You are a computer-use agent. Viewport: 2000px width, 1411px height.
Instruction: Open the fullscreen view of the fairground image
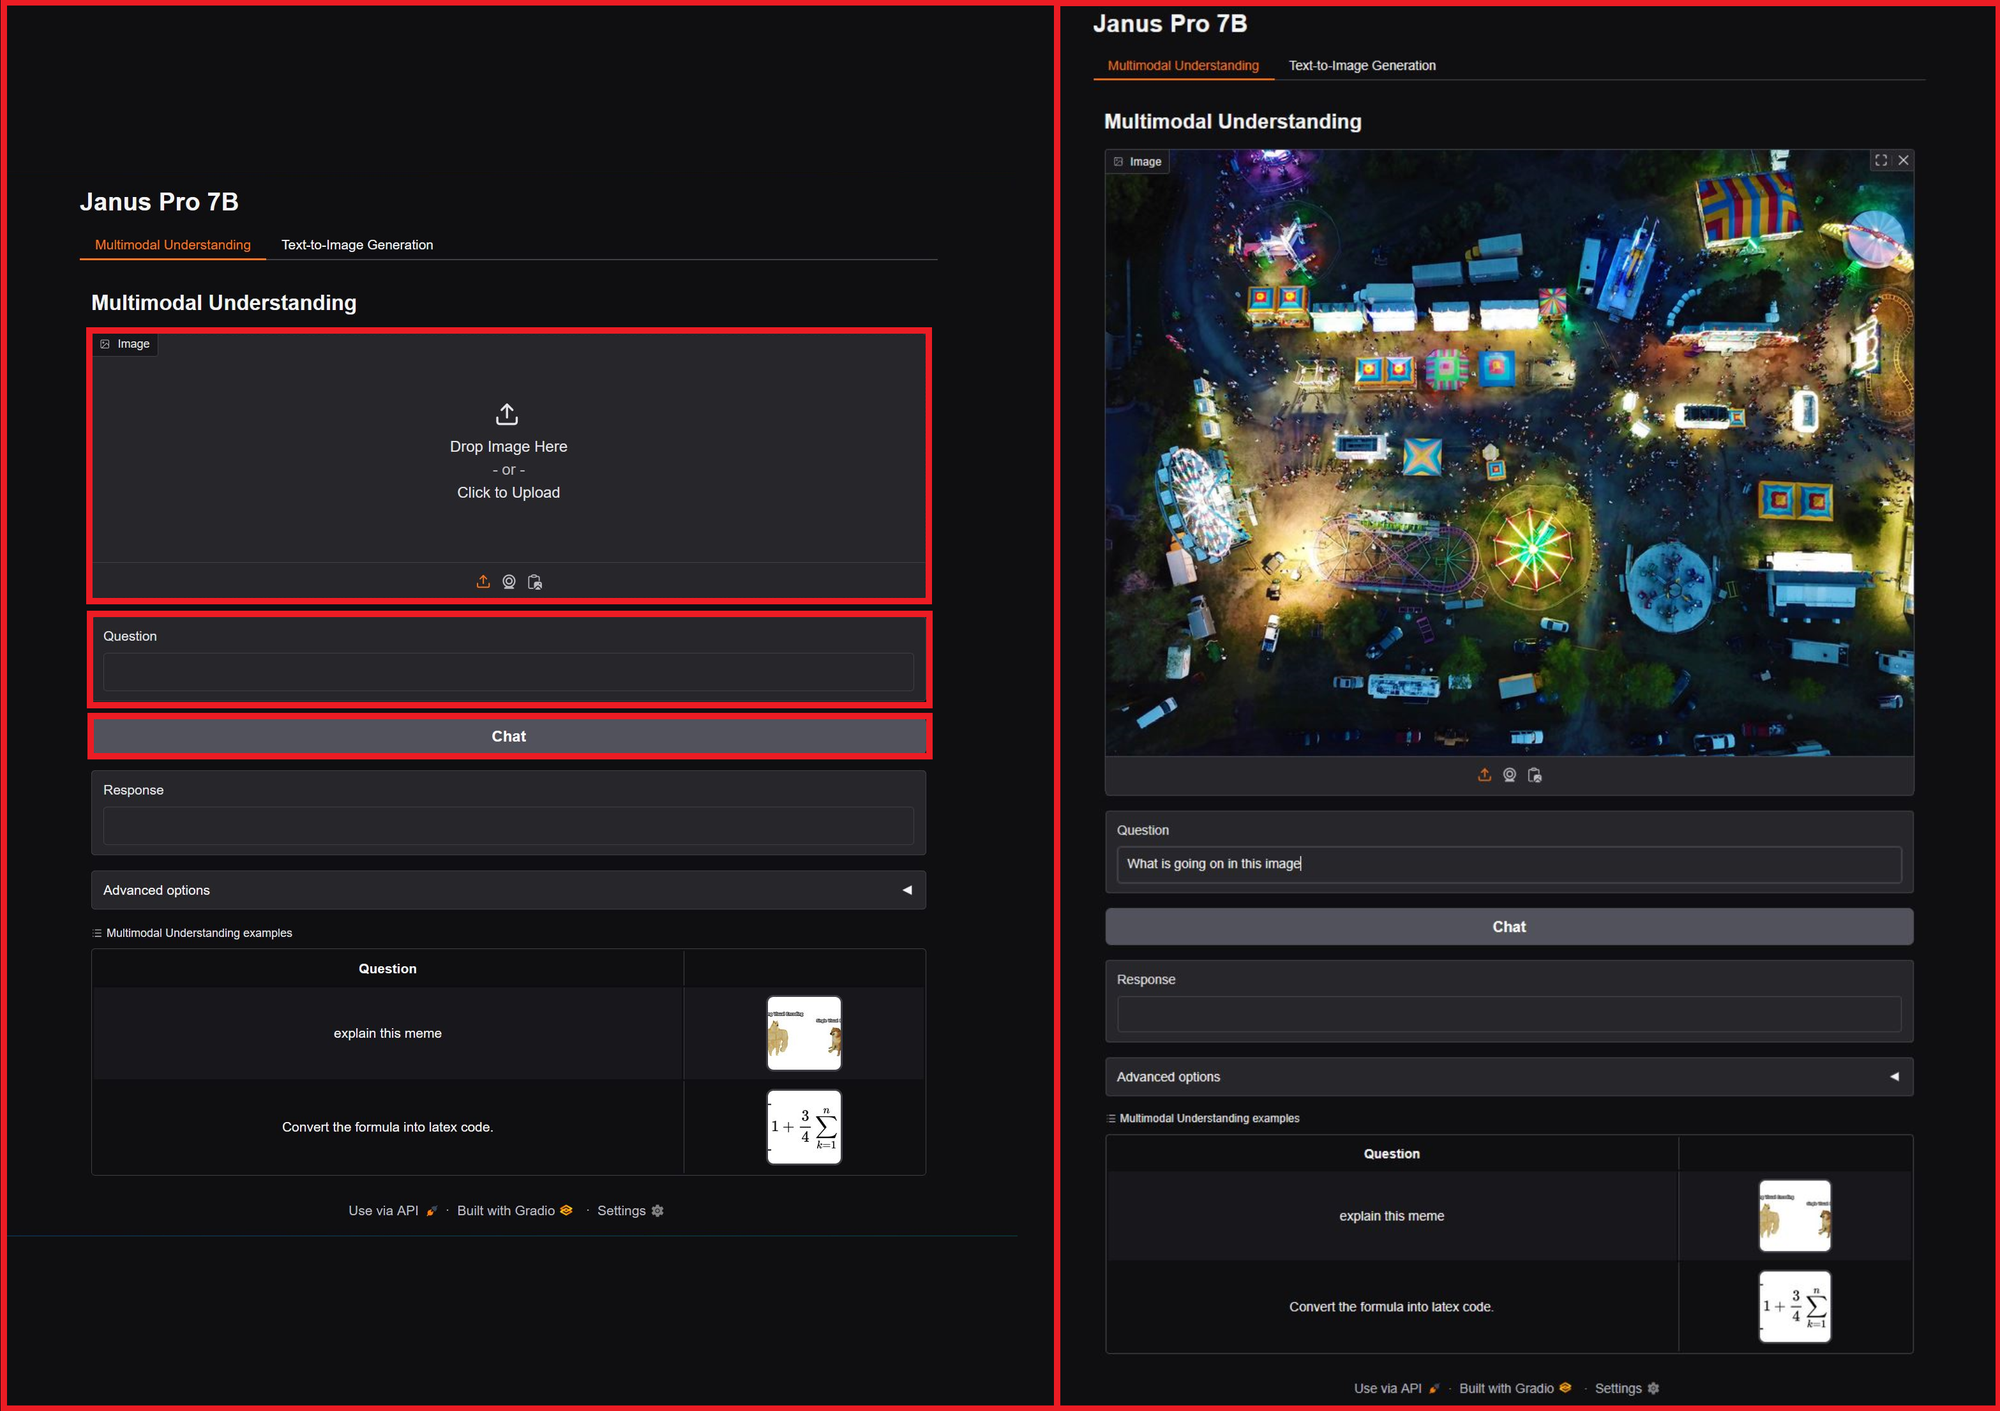point(1881,160)
